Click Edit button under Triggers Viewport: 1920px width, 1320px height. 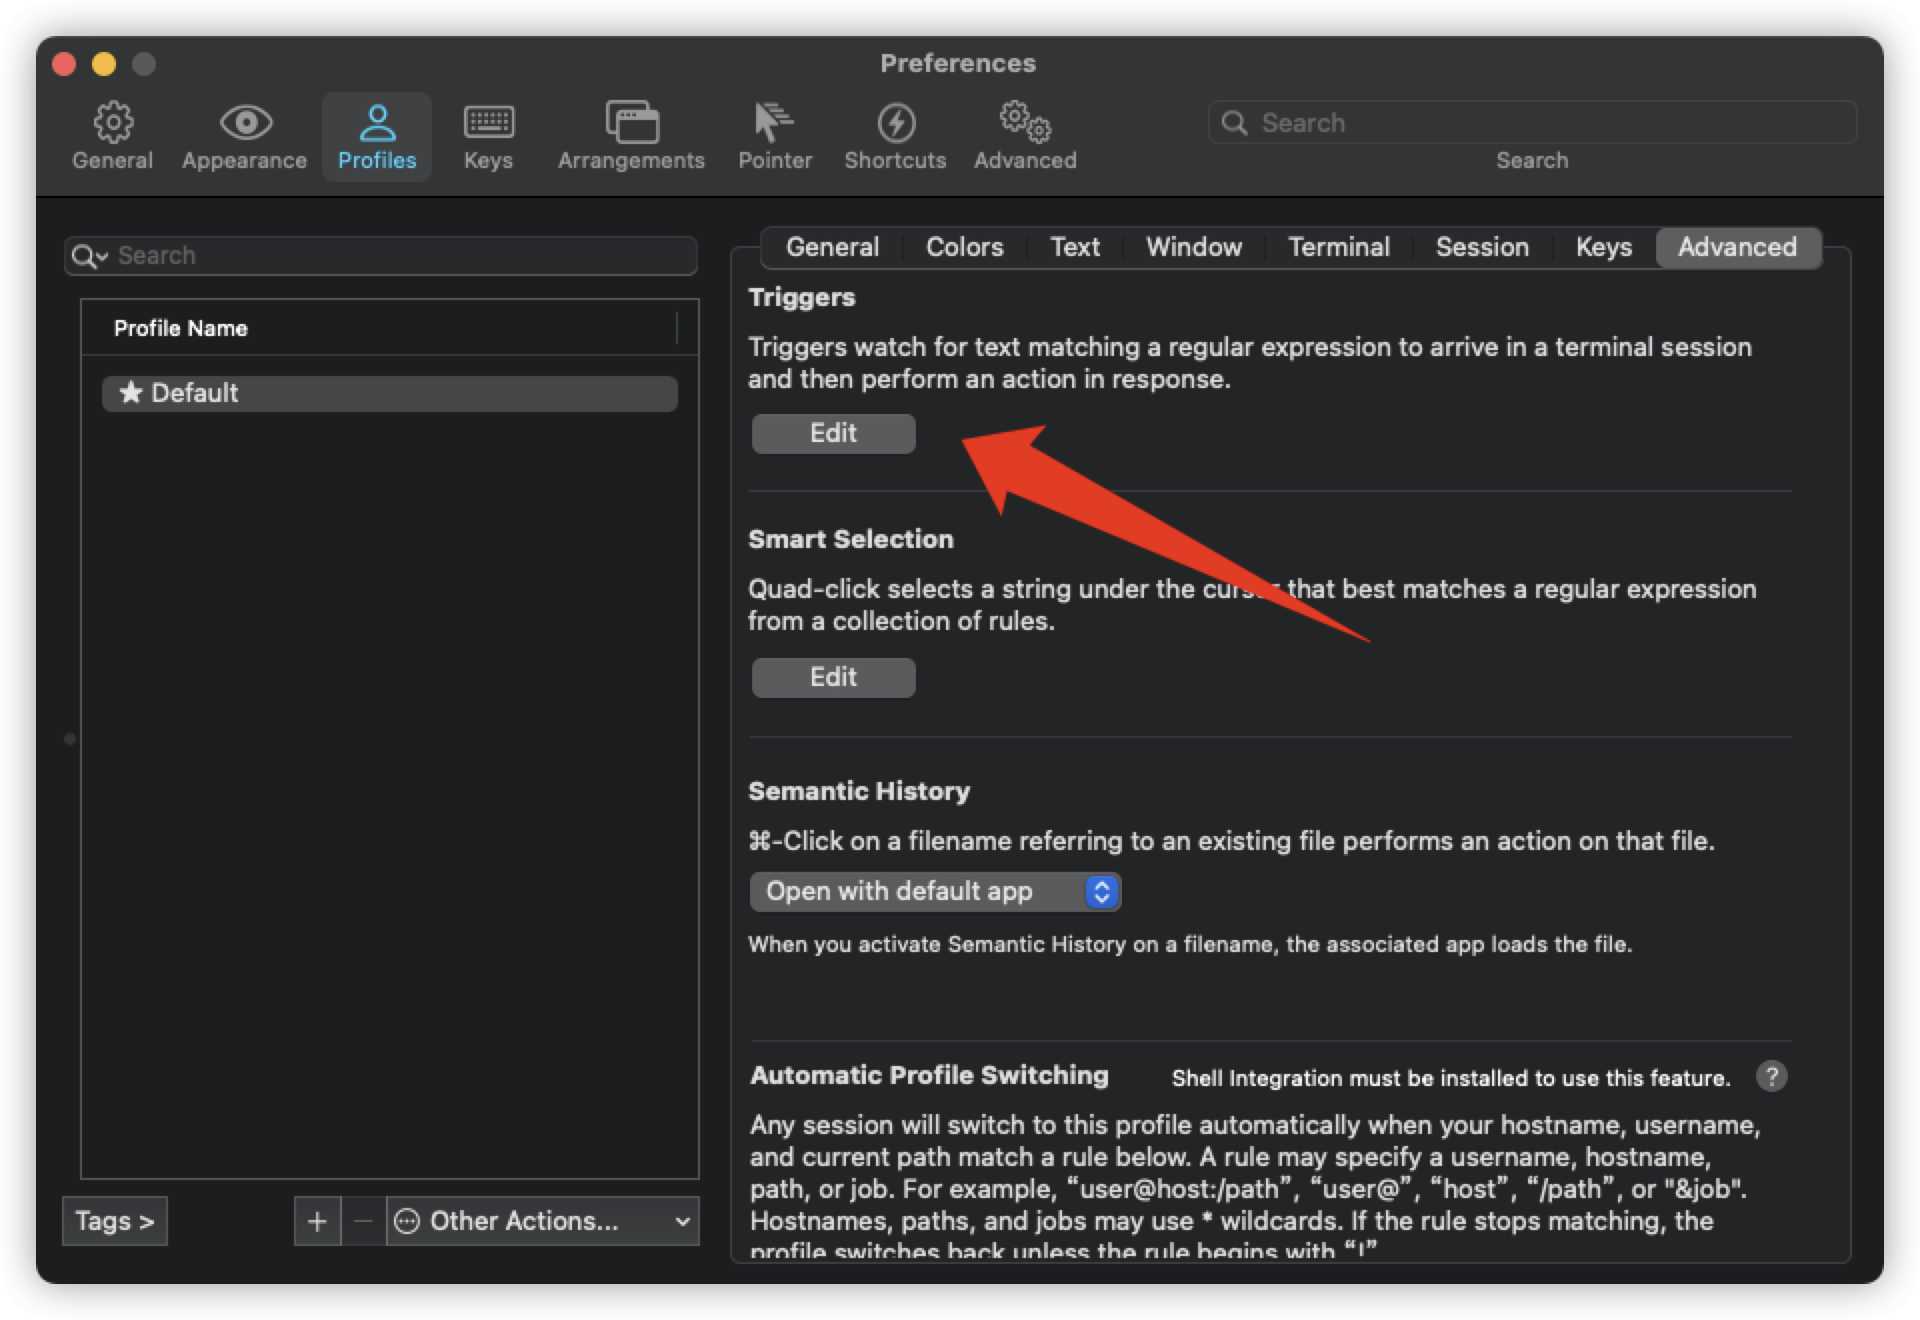coord(833,433)
